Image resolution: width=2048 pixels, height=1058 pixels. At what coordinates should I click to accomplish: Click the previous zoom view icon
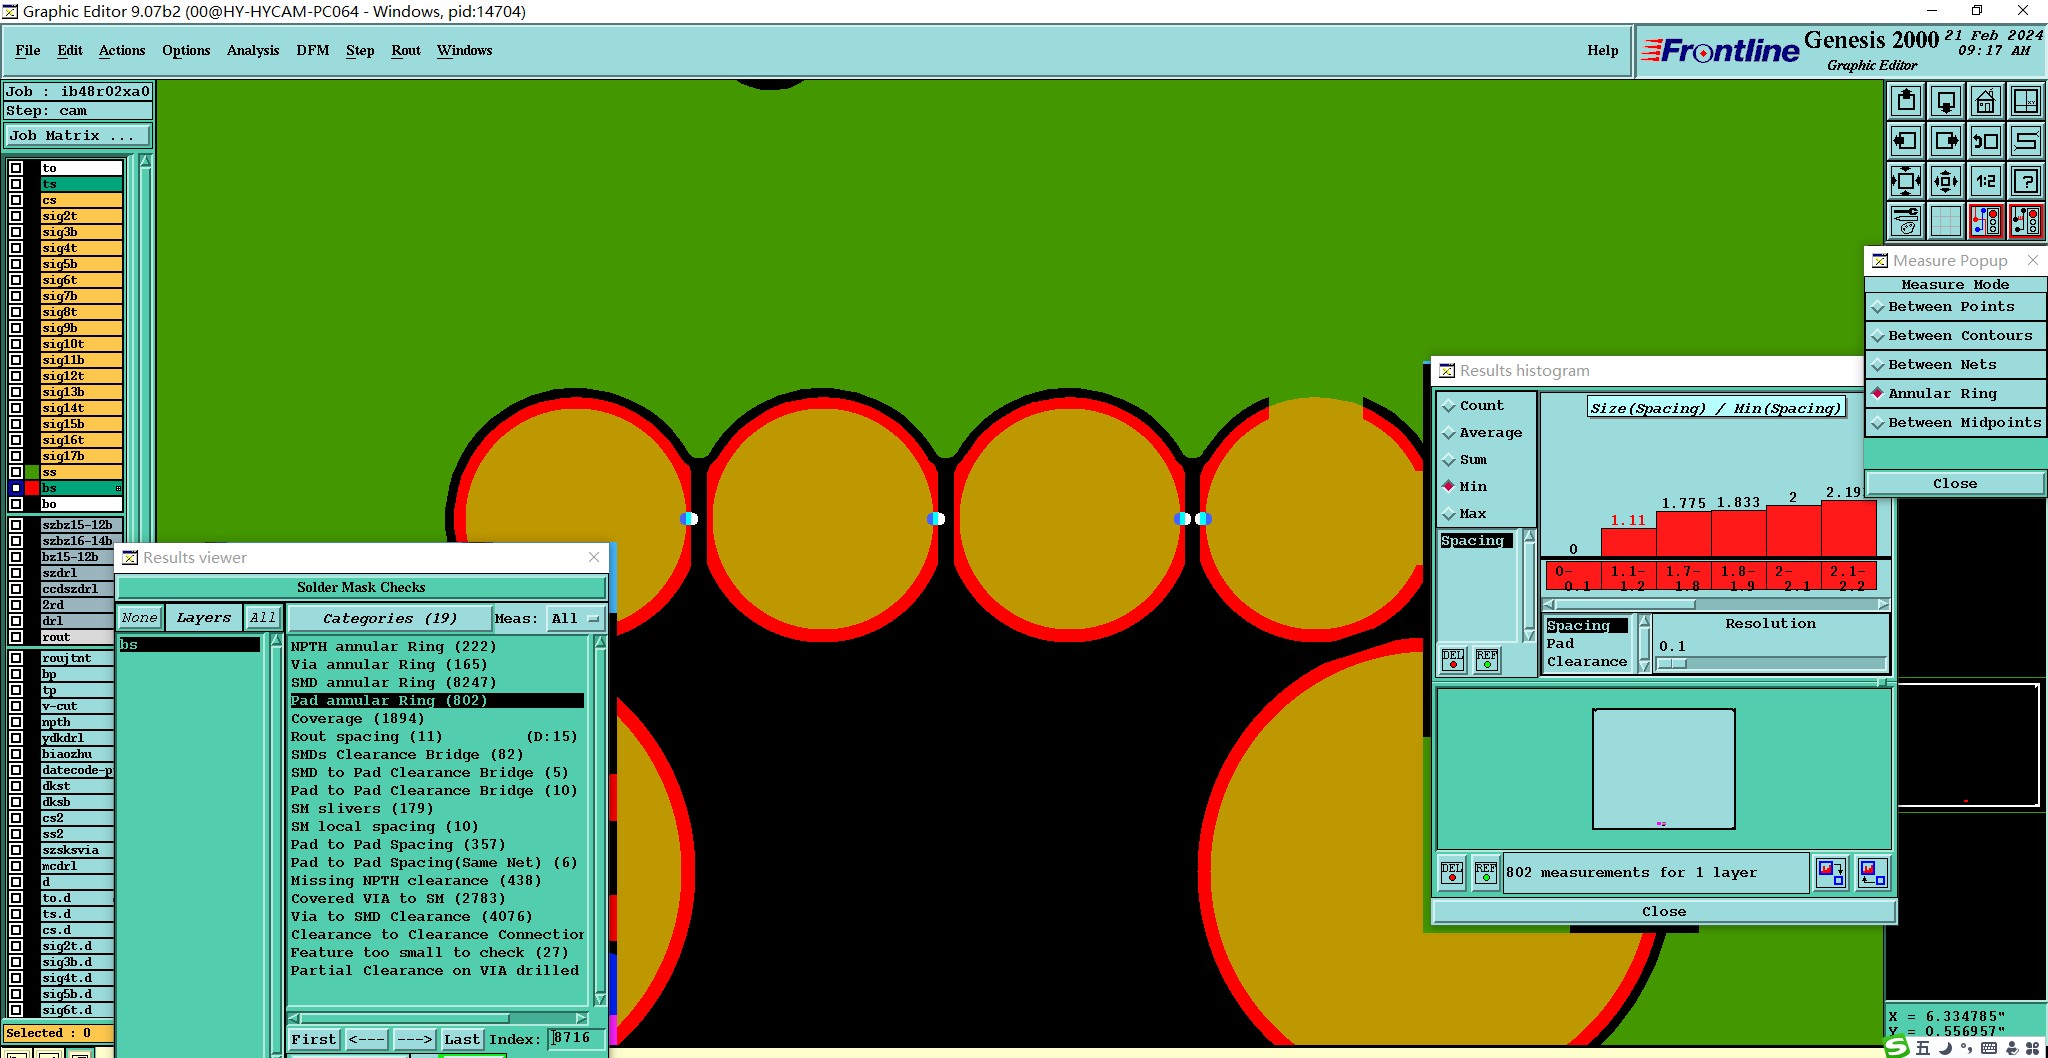coord(1986,141)
